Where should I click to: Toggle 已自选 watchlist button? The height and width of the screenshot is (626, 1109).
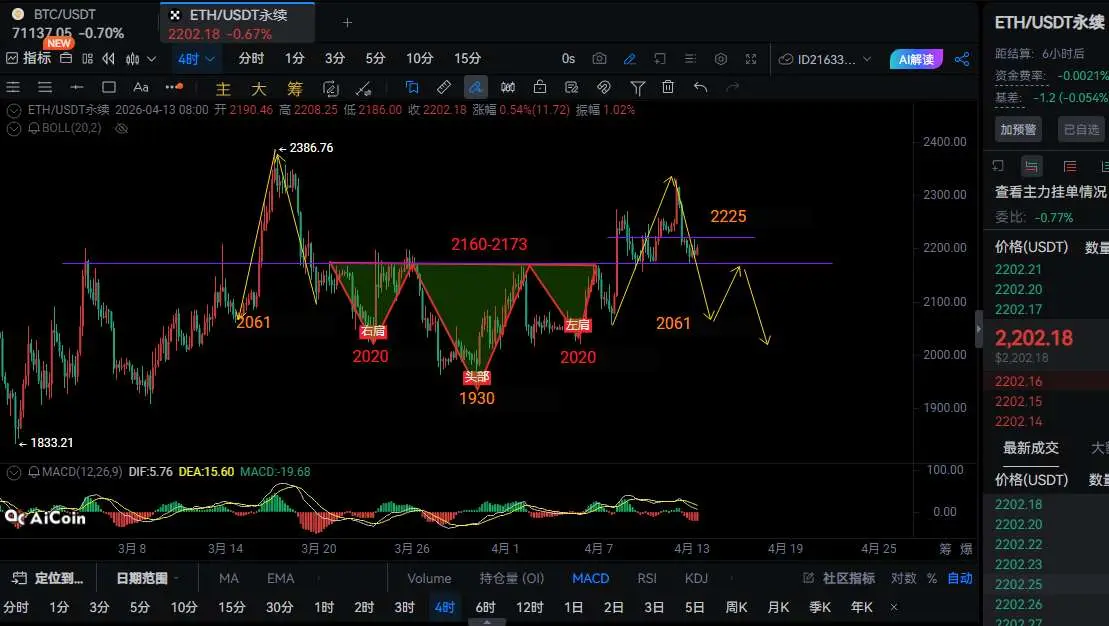click(x=1081, y=129)
